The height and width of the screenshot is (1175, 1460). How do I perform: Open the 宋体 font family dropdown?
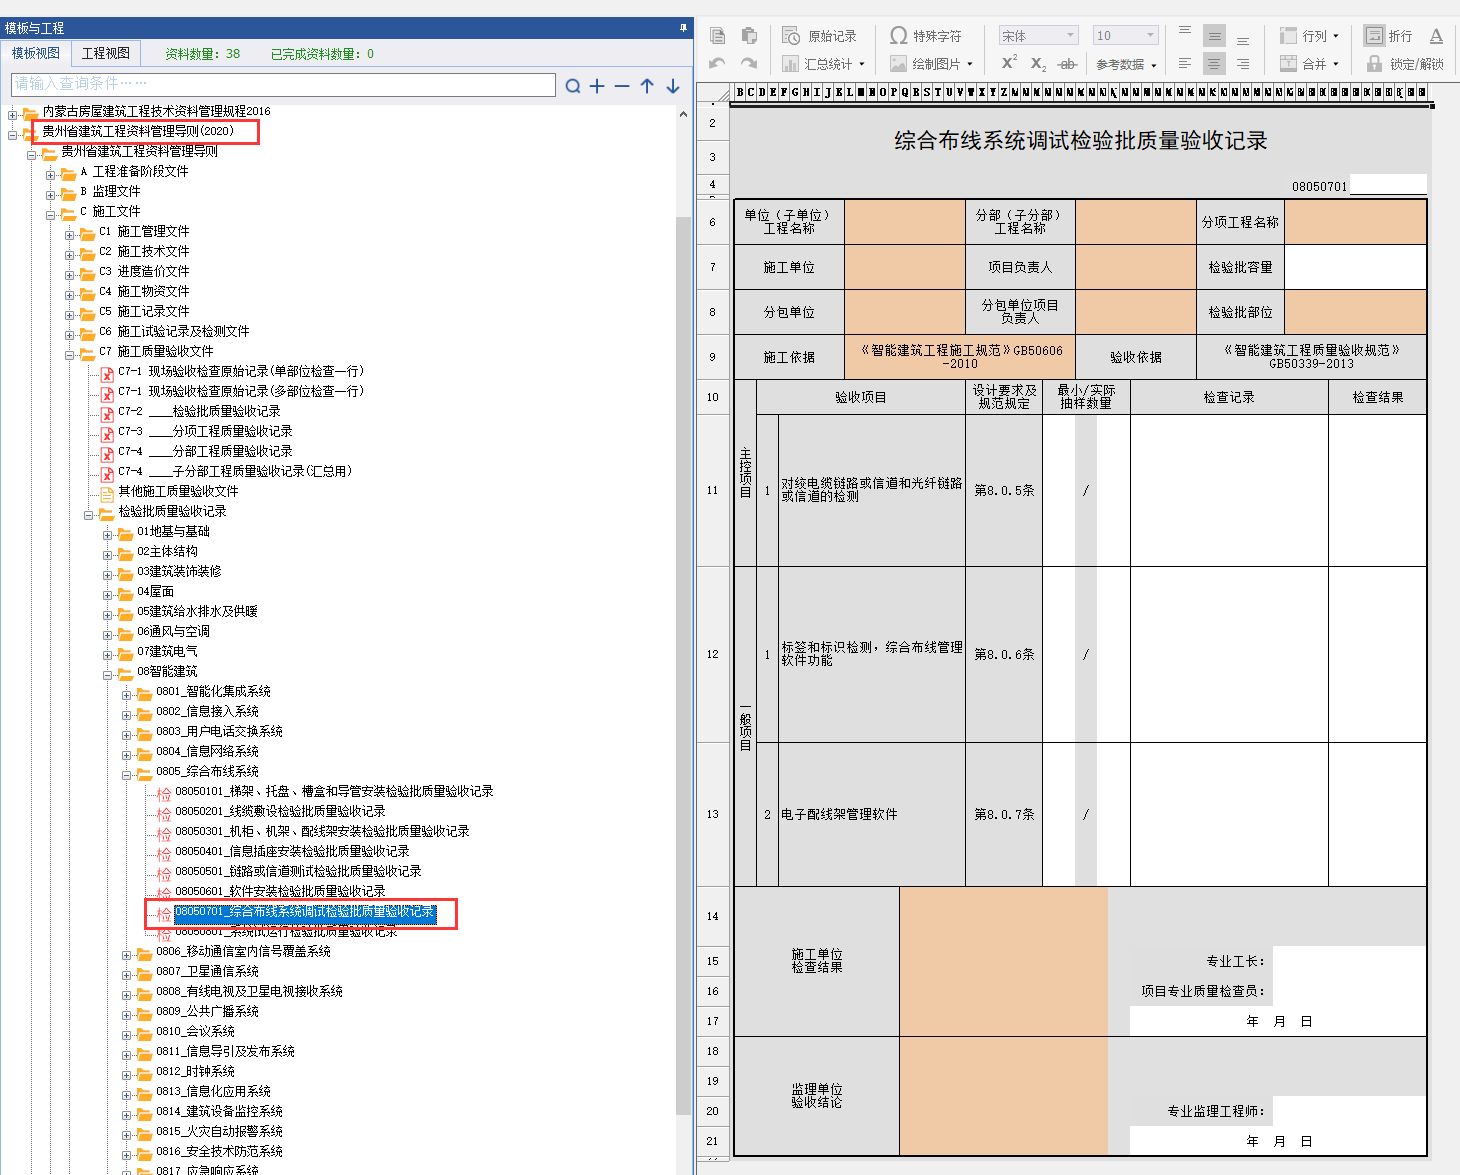click(1038, 36)
